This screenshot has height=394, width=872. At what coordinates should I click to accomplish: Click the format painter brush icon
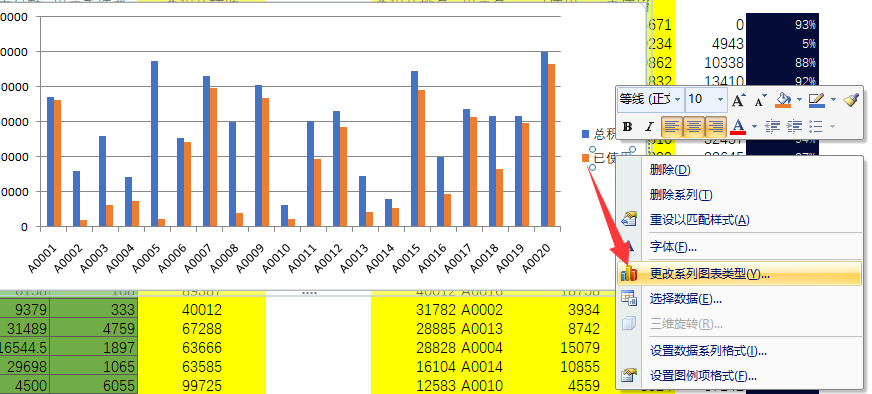tap(851, 100)
